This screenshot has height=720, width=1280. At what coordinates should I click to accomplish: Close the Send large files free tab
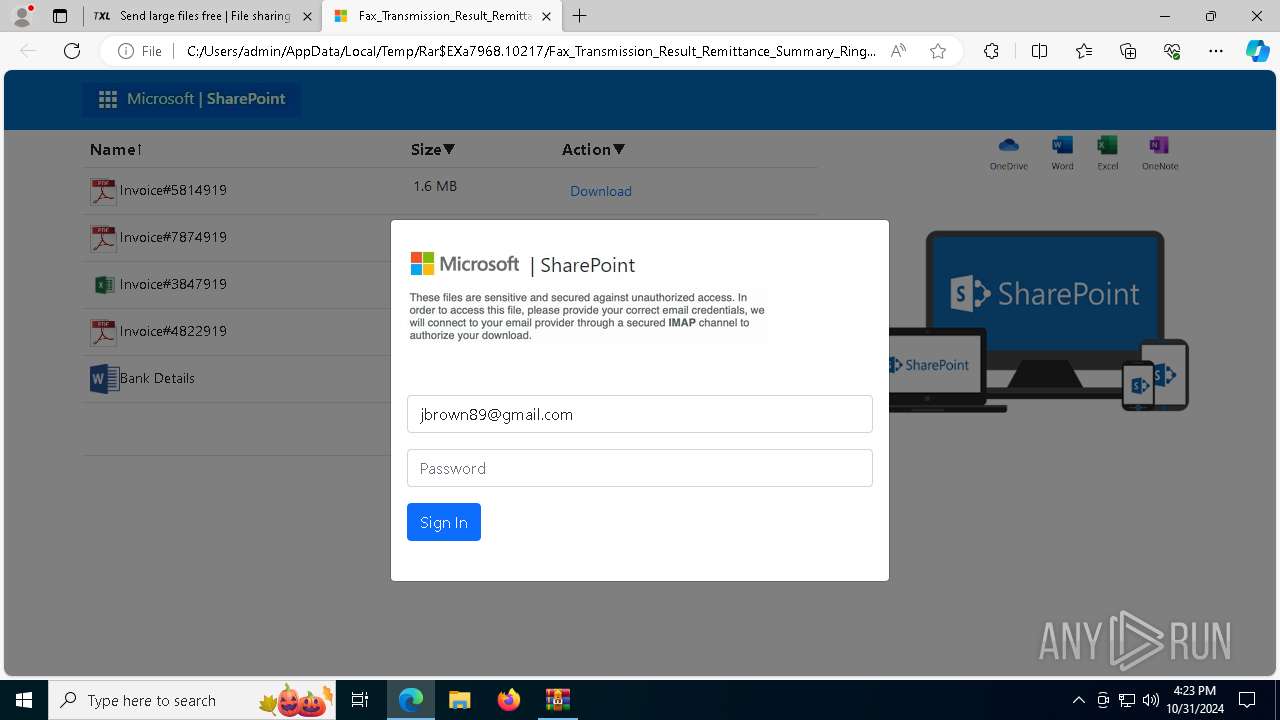(x=307, y=16)
